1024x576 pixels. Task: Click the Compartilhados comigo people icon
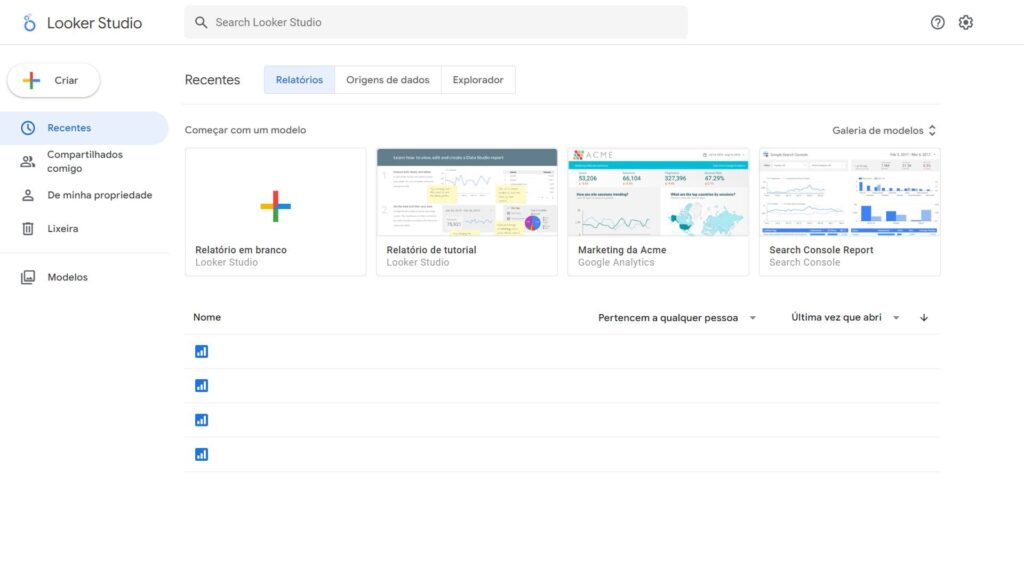tap(29, 158)
